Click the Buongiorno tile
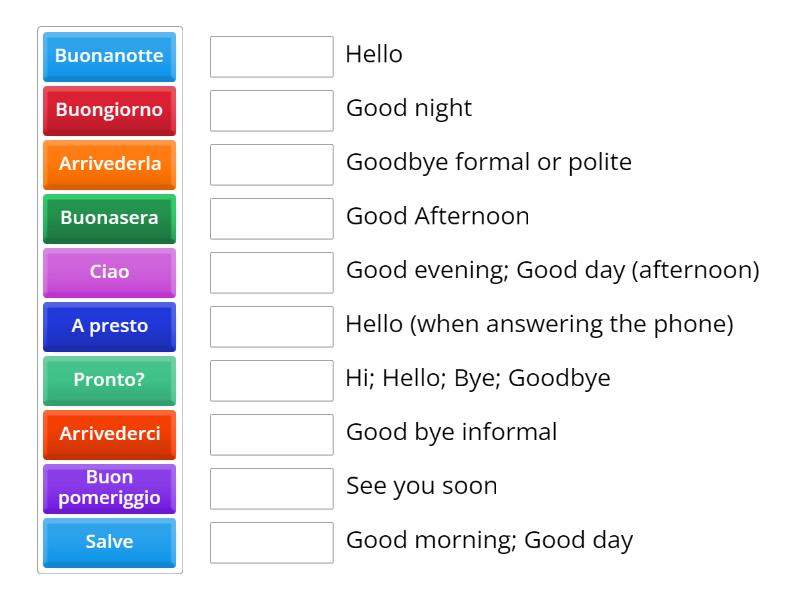The height and width of the screenshot is (600, 800). click(x=109, y=111)
